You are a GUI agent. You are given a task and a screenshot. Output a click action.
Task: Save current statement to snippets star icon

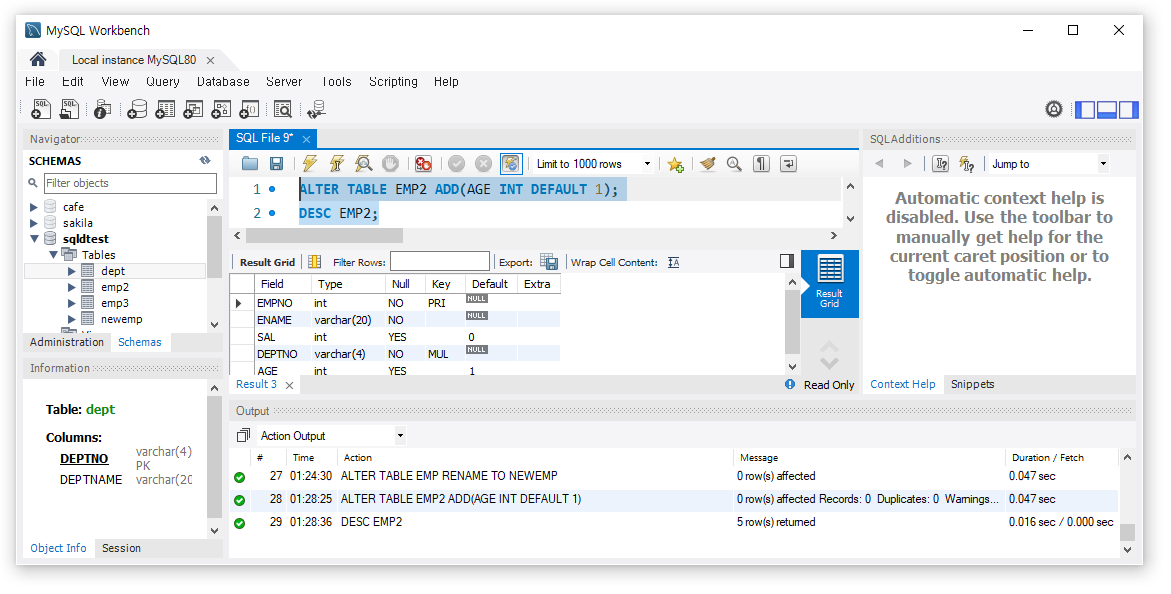[x=675, y=164]
